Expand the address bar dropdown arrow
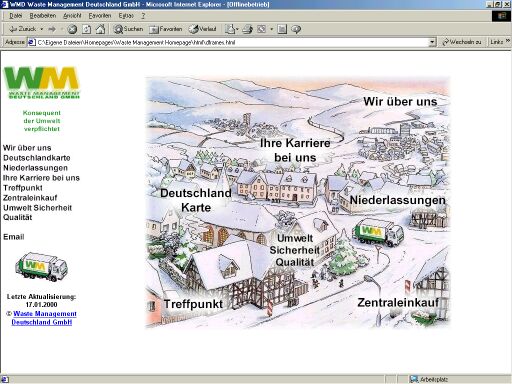512x384 pixels. [432, 42]
